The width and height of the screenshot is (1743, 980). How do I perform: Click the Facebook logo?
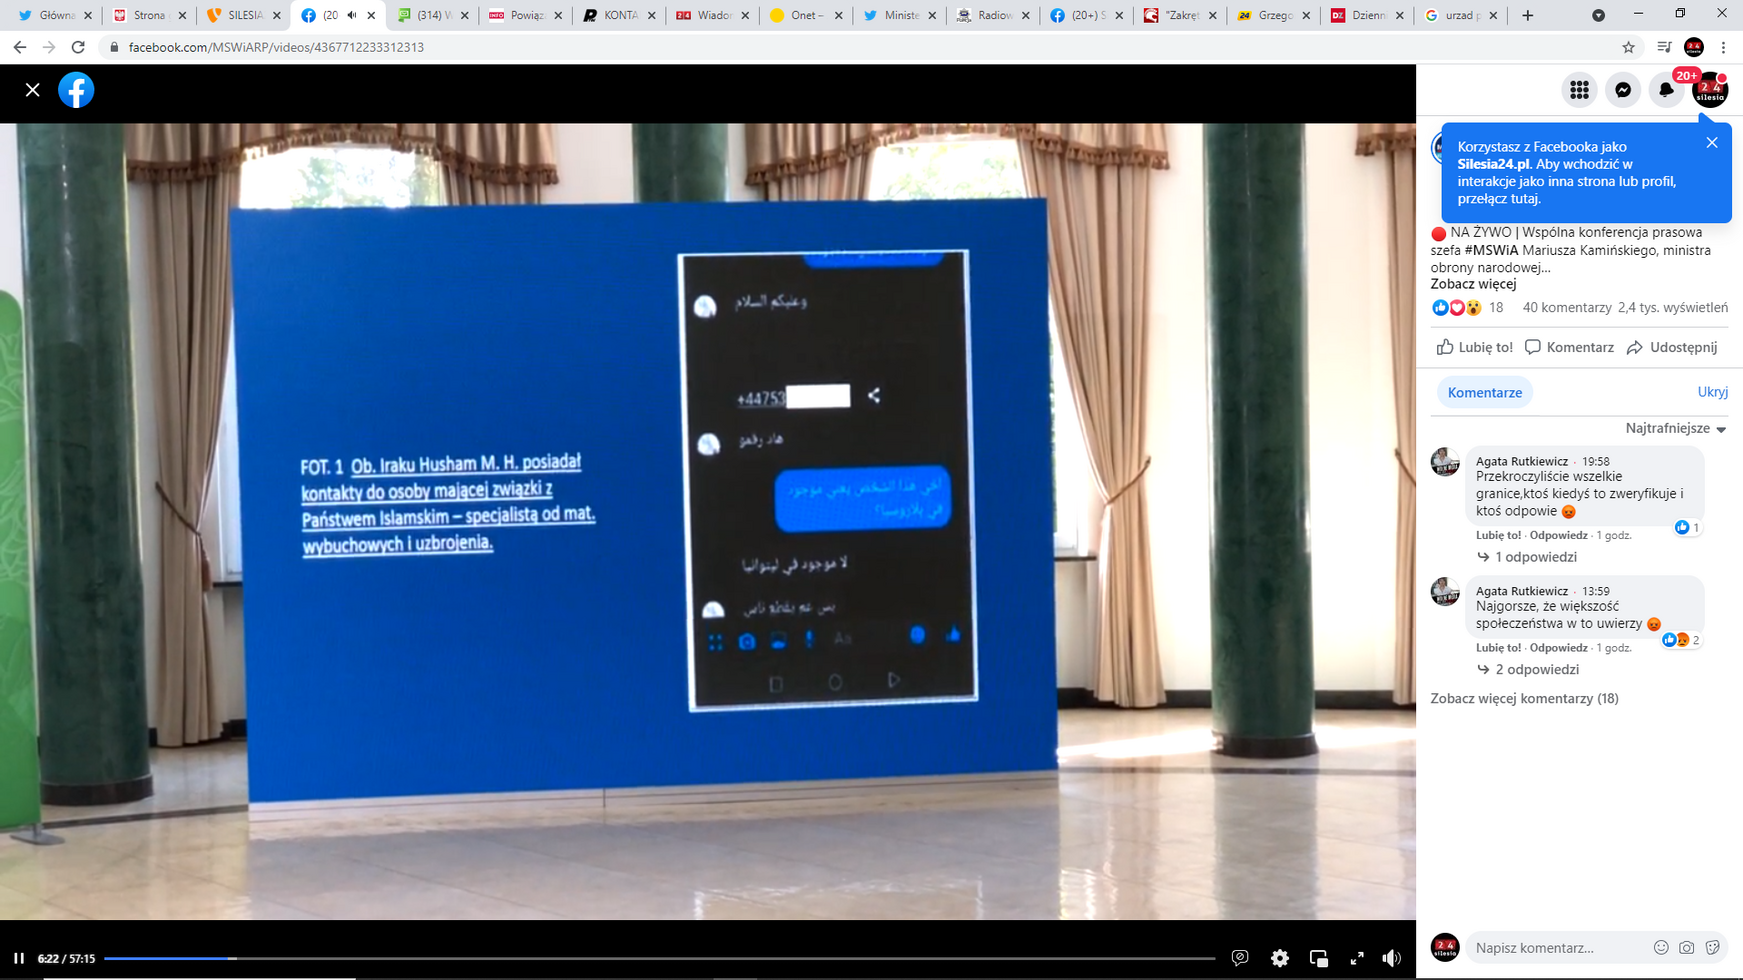pyautogui.click(x=76, y=90)
